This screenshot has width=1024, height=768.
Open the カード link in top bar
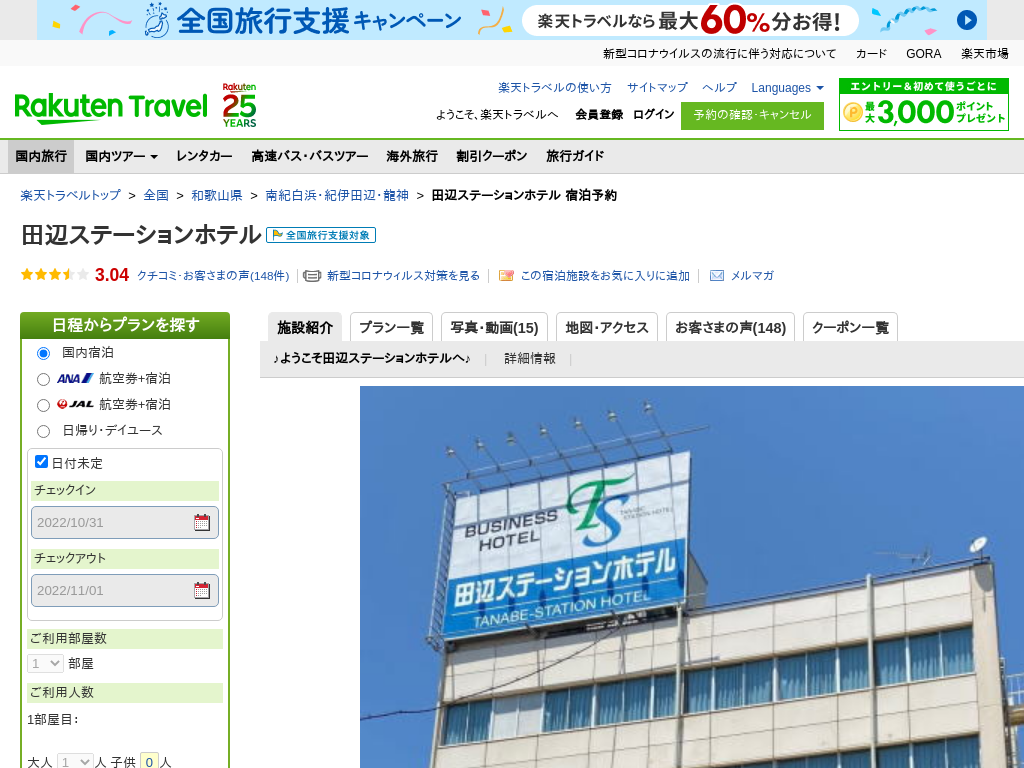(x=871, y=54)
